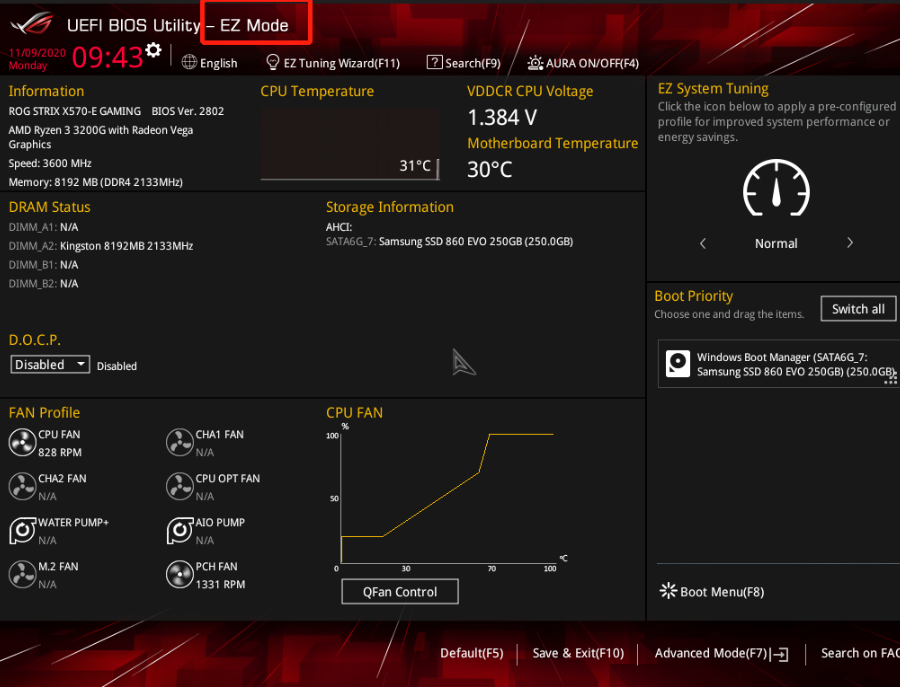Click the Windows Boot Manager disk icon

[677, 364]
